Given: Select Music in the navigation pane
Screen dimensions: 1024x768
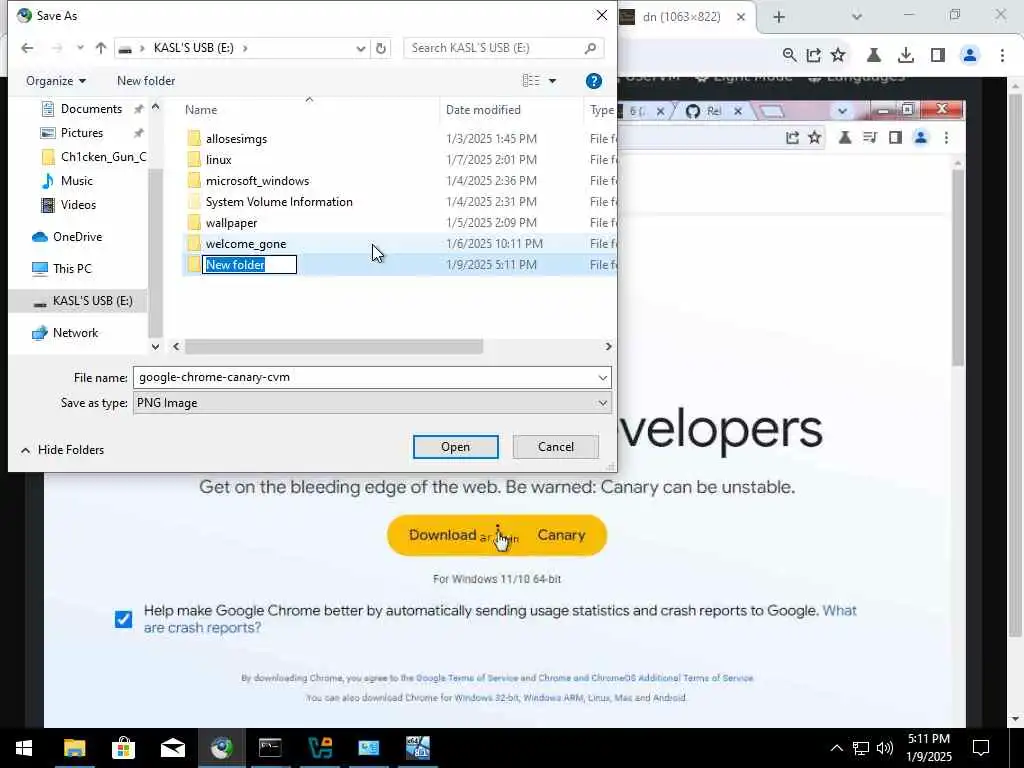Looking at the screenshot, I should coord(76,181).
